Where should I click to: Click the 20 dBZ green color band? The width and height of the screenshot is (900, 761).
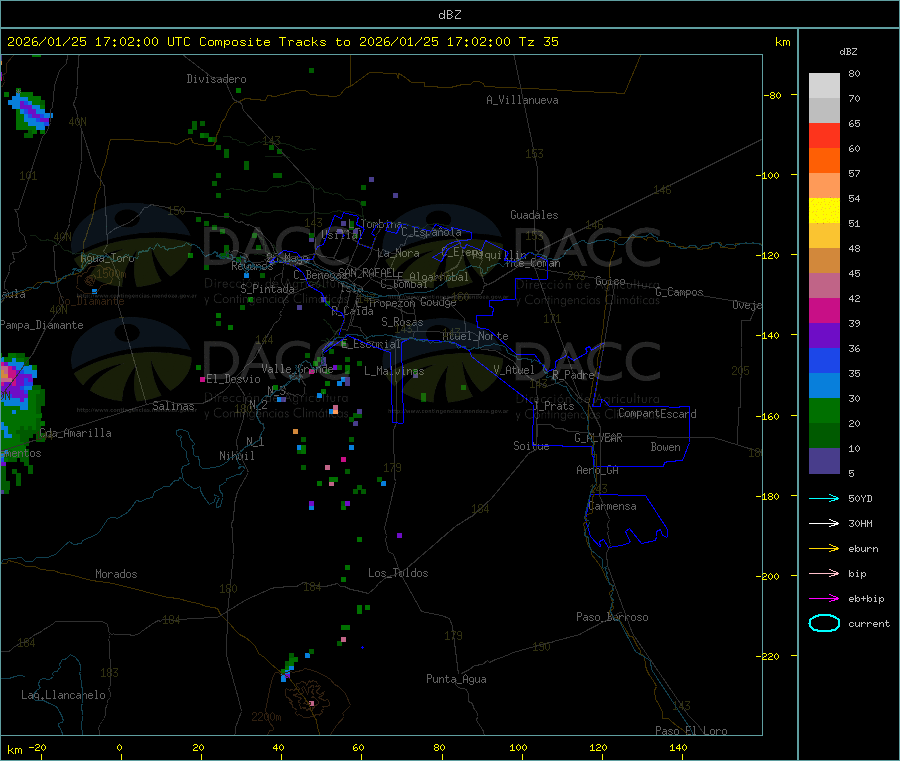824,410
